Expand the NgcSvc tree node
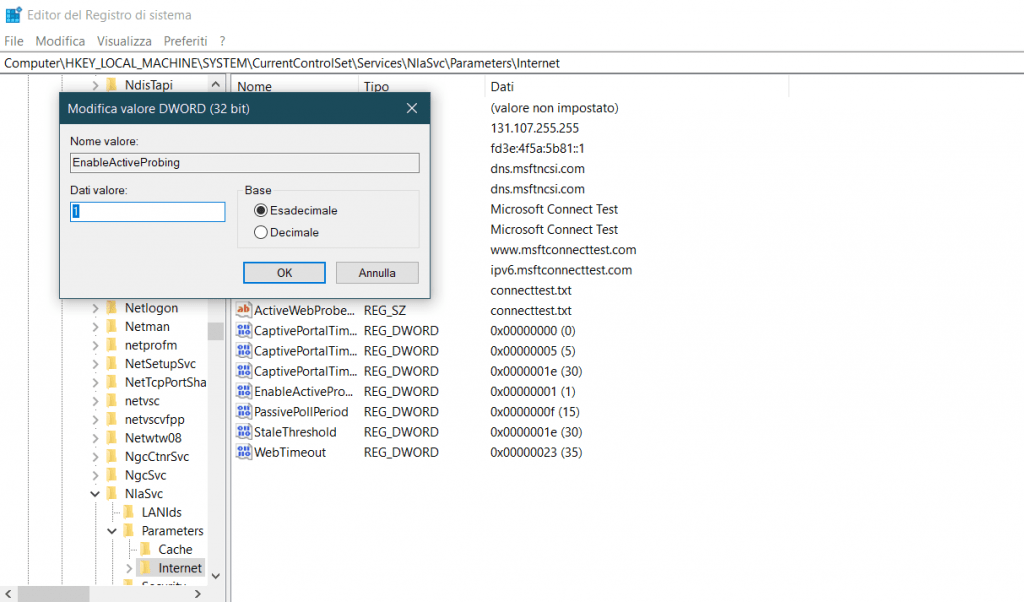The height and width of the screenshot is (602, 1024). click(x=95, y=475)
